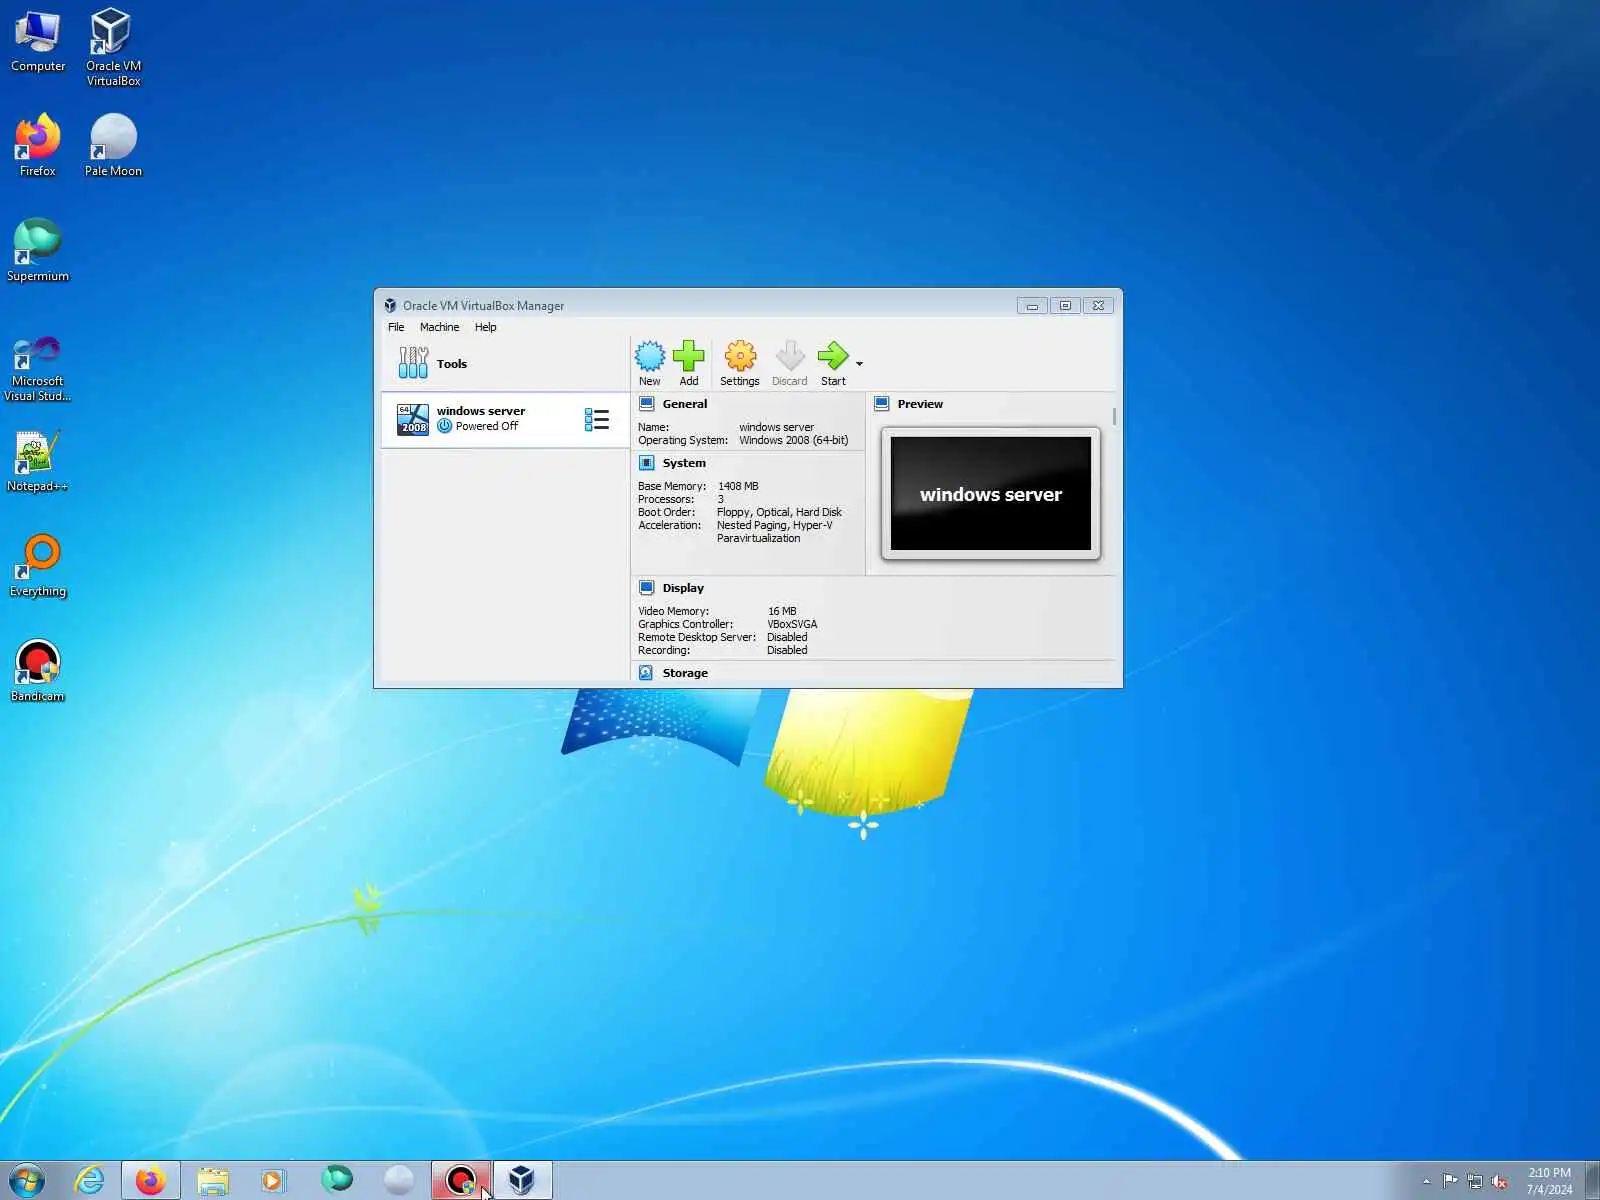Click the Display section header
The image size is (1600, 1200).
point(683,588)
